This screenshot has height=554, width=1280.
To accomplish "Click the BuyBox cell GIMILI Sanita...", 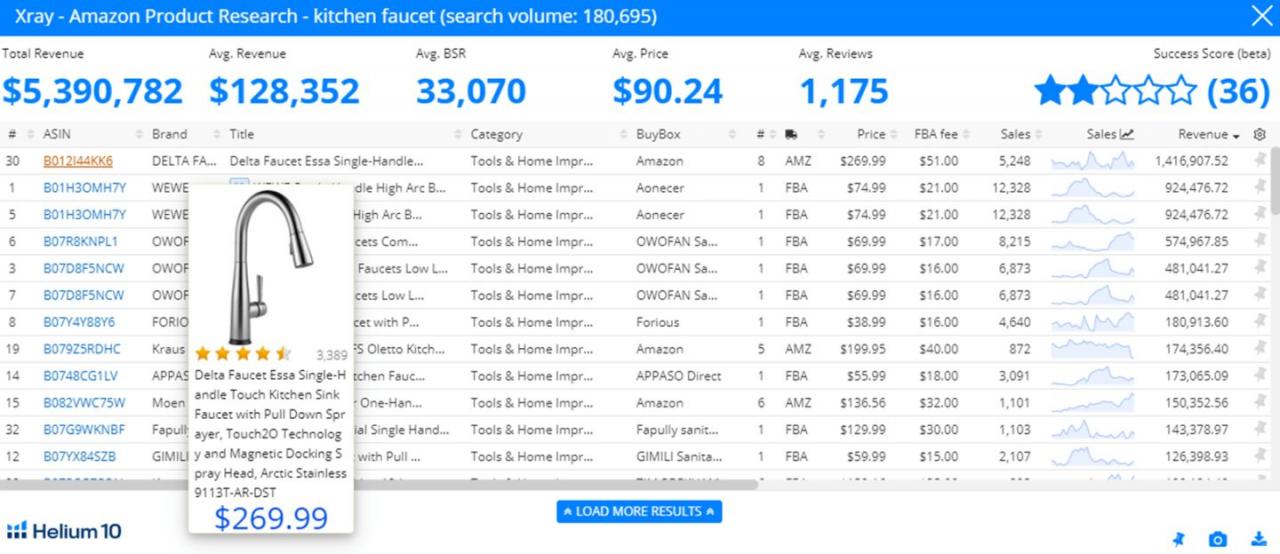I will 679,456.
